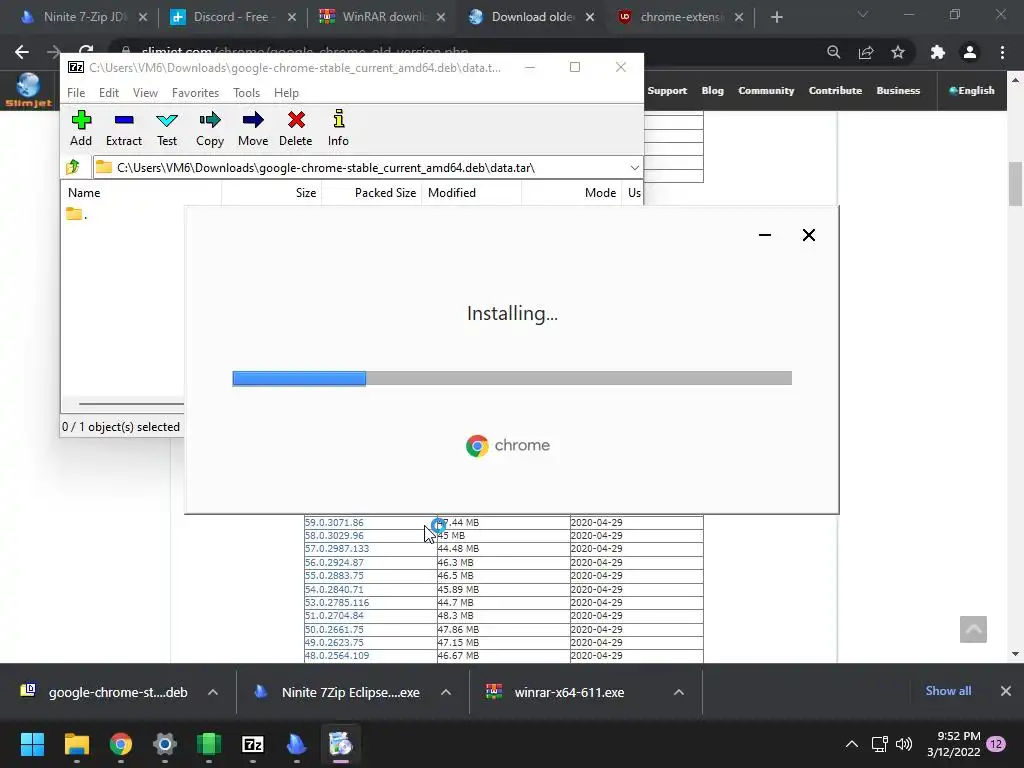Viewport: 1024px width, 768px height.
Task: Open the Support link on Slimjet
Action: [667, 91]
